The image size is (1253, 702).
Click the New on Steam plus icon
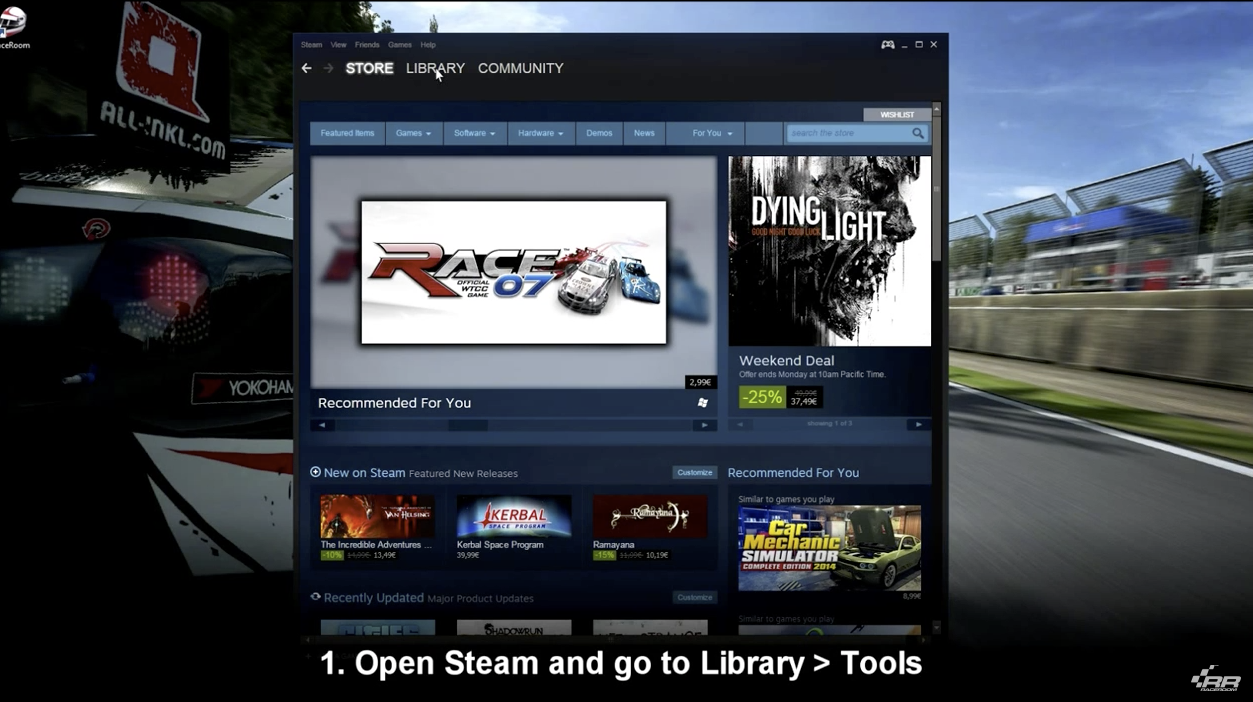pos(316,472)
